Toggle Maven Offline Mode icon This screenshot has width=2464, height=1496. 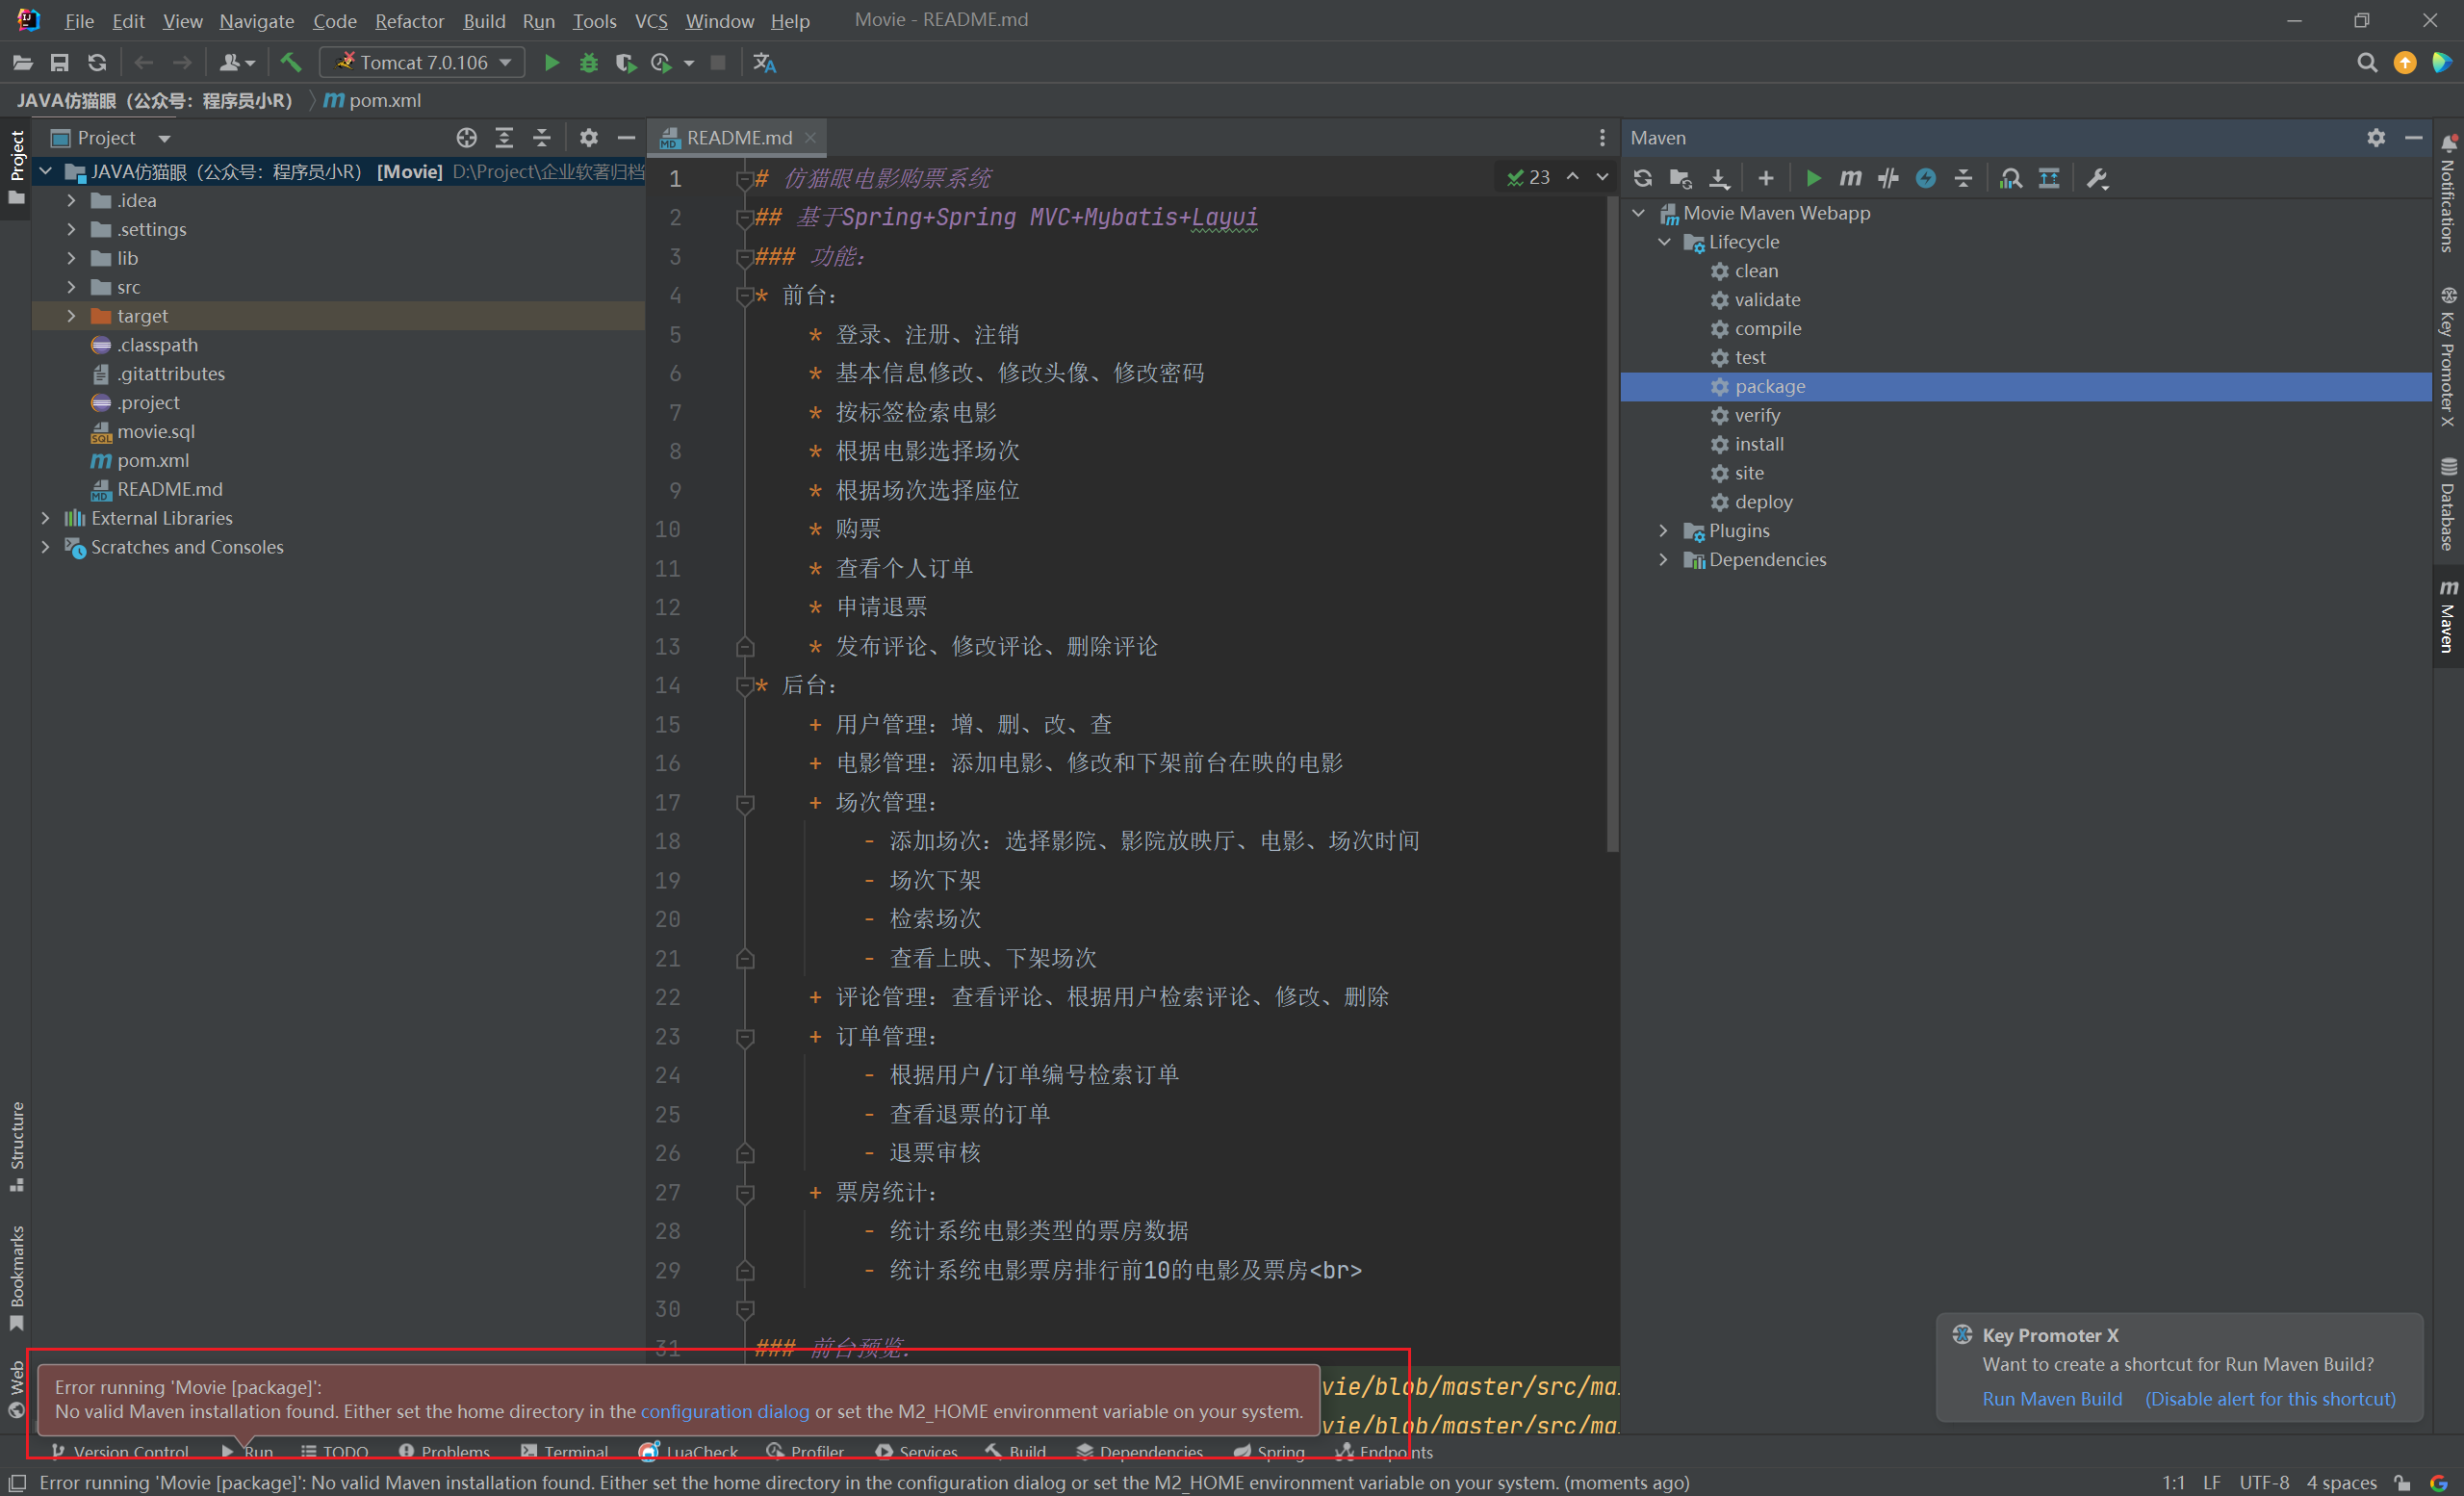[1888, 178]
